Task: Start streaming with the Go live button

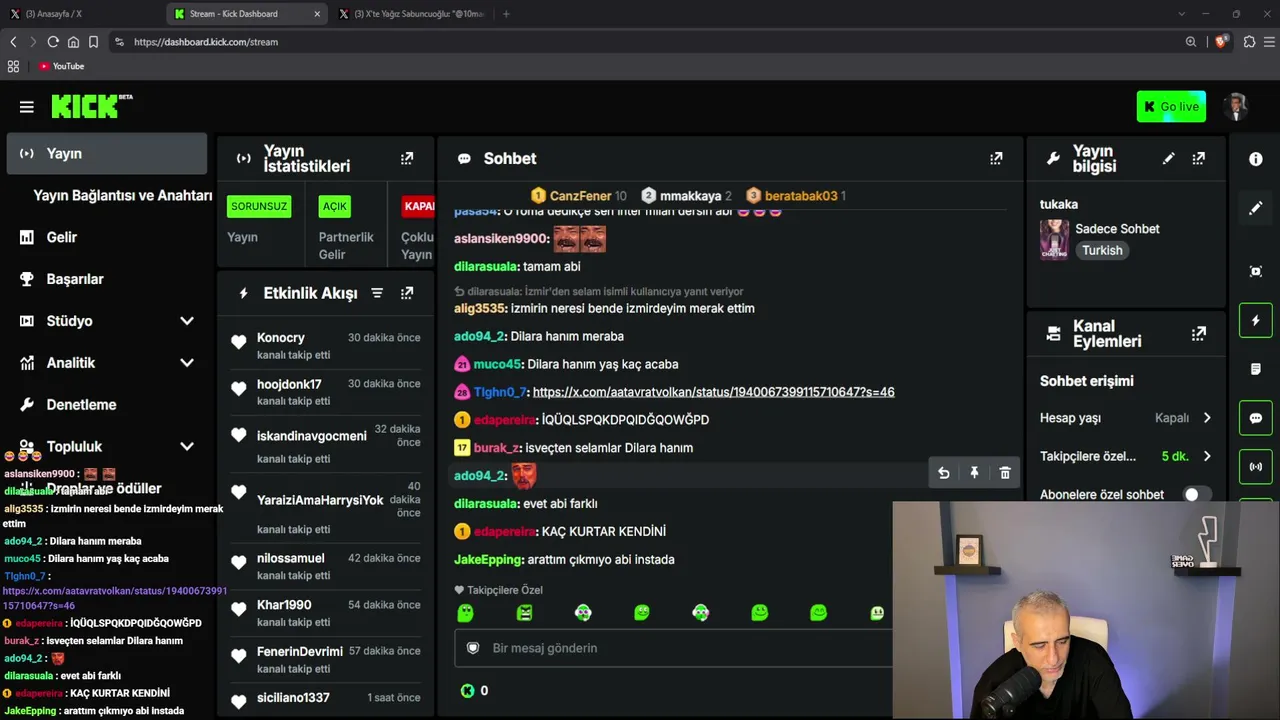Action: click(1171, 107)
